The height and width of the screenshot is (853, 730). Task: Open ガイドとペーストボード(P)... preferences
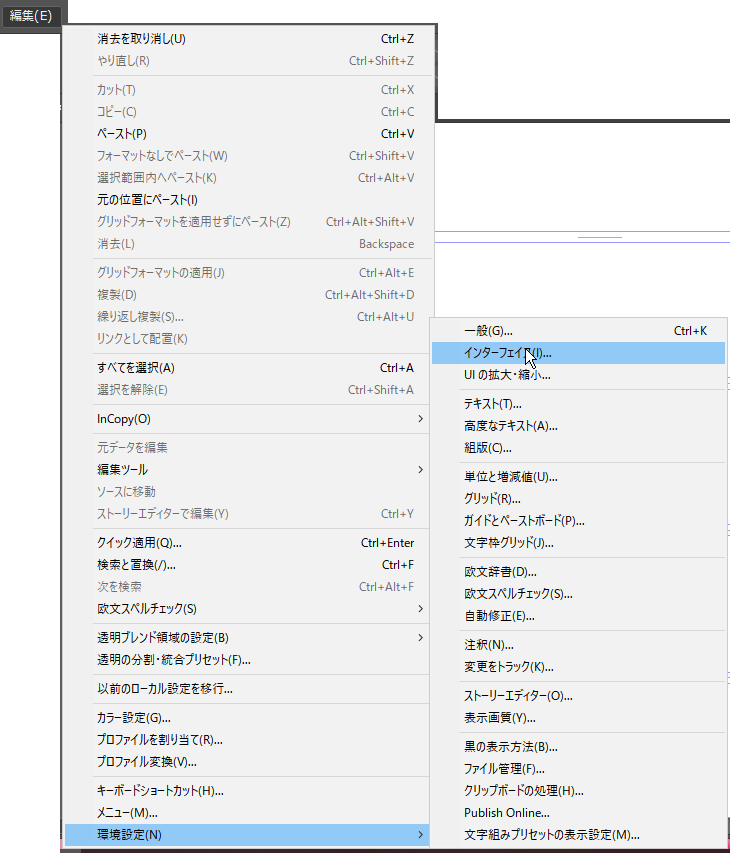(x=579, y=521)
